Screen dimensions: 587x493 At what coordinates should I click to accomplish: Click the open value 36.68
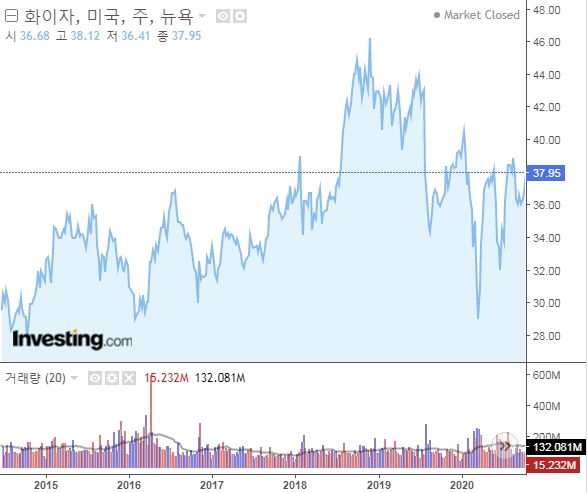point(35,36)
